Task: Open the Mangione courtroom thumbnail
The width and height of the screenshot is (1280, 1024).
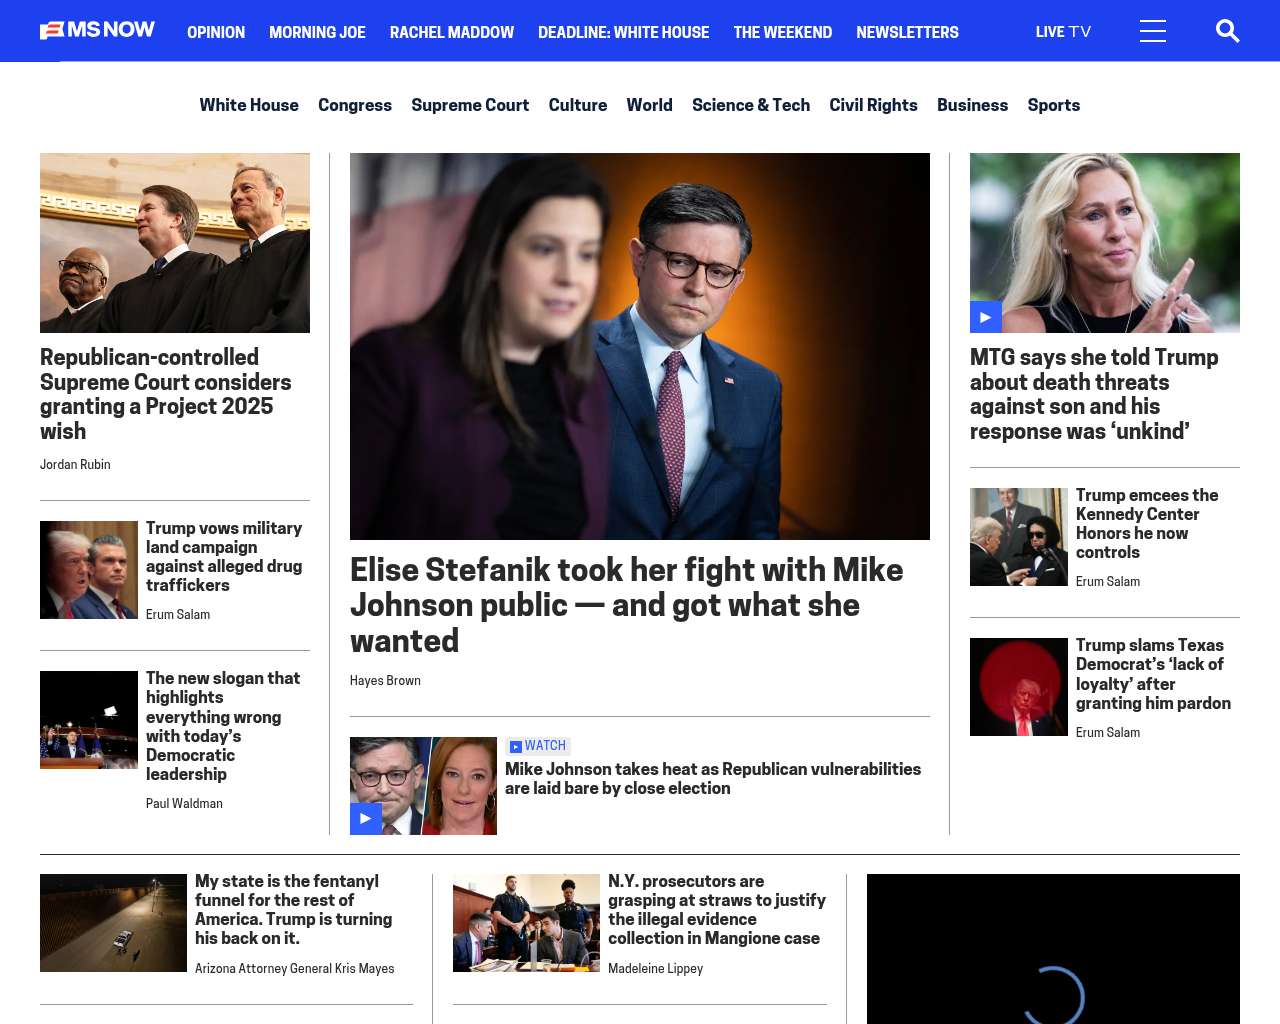Action: click(526, 923)
